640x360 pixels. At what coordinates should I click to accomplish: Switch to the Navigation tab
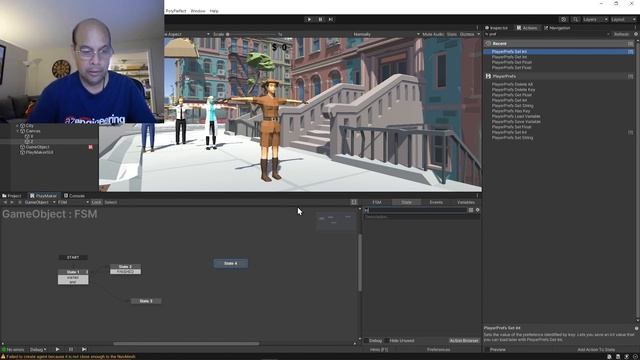point(557,28)
